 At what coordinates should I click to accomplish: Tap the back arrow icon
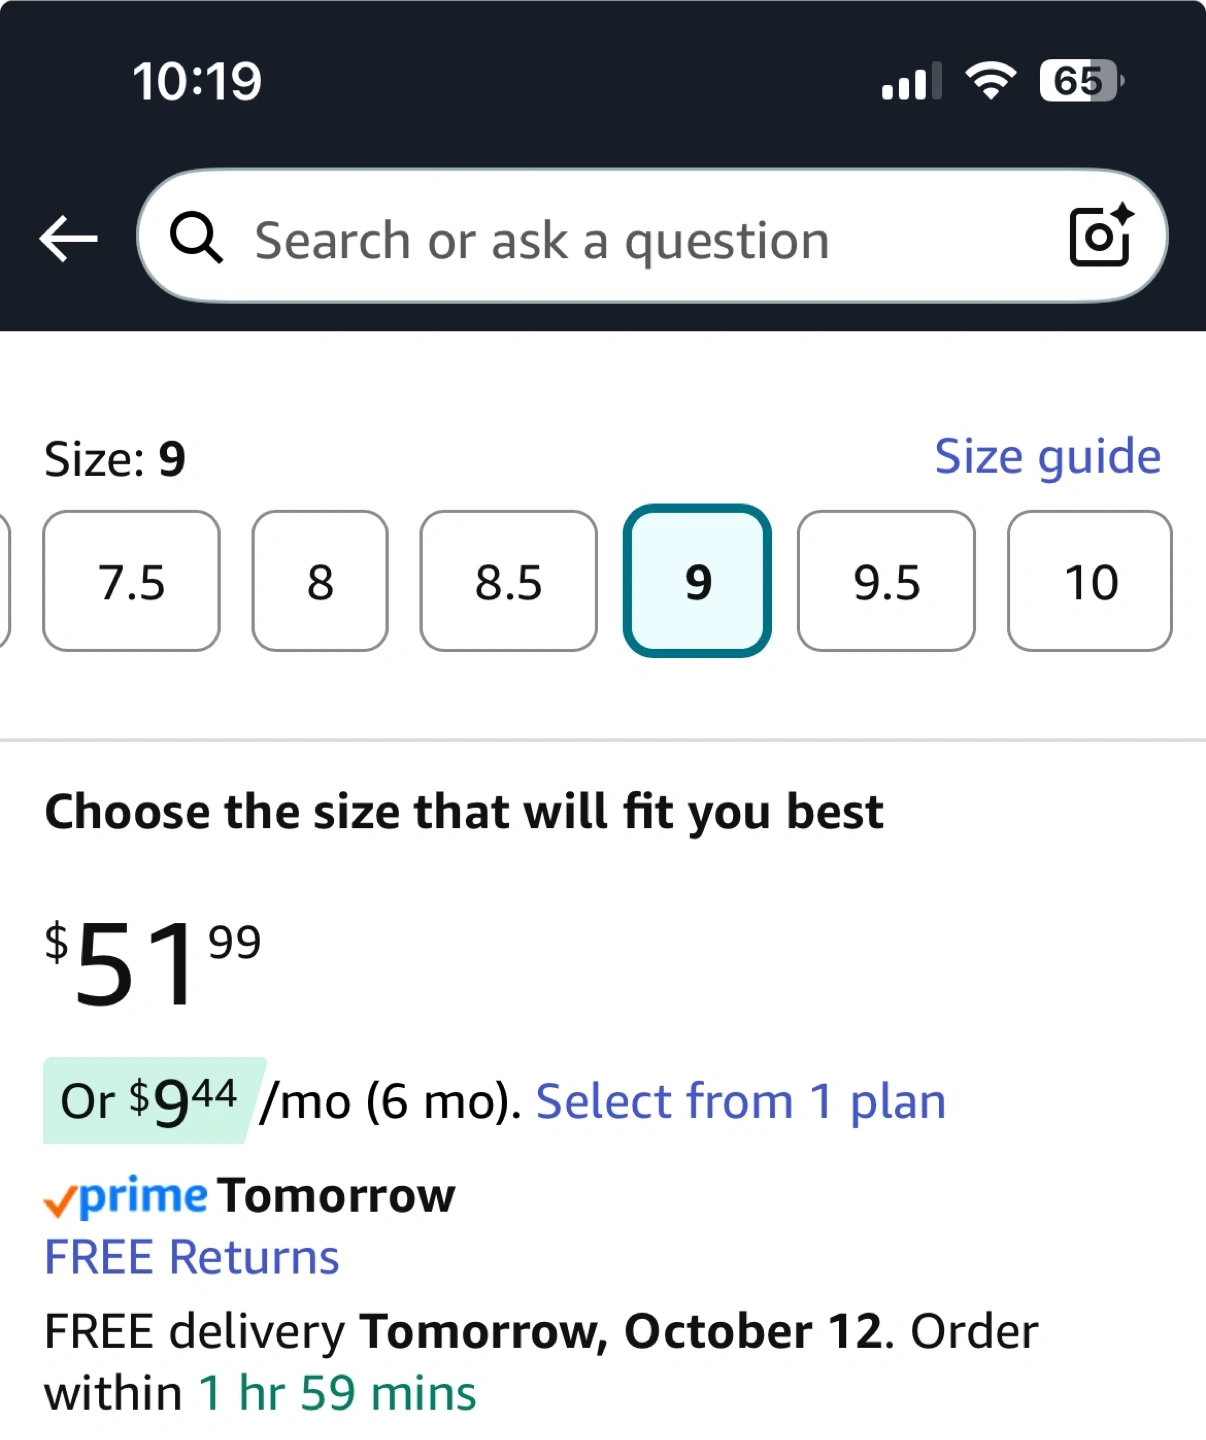pos(68,239)
